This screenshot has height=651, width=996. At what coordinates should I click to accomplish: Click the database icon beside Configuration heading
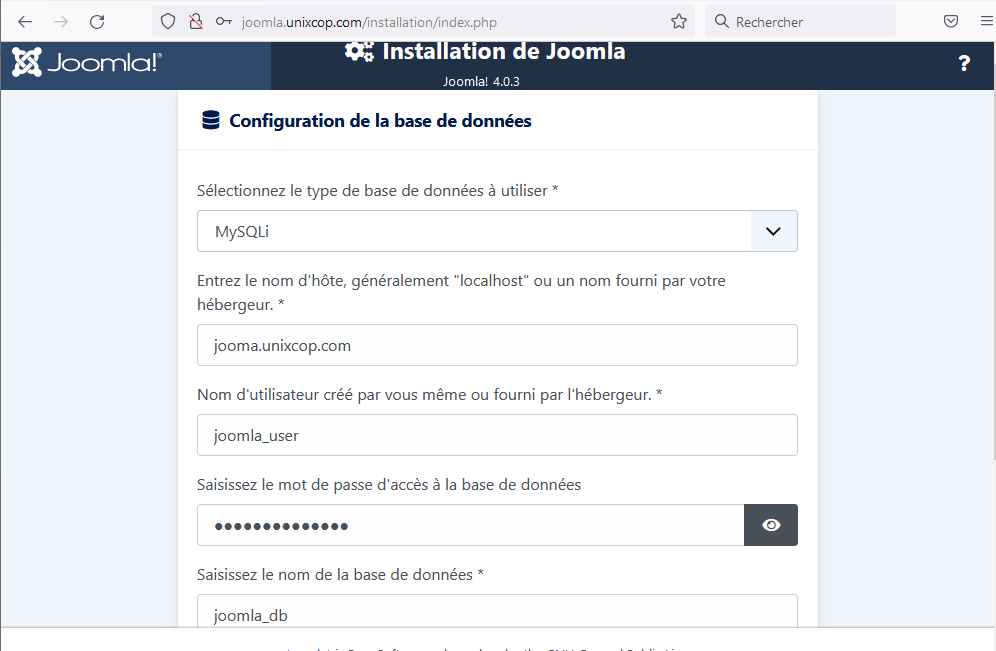pyautogui.click(x=211, y=120)
